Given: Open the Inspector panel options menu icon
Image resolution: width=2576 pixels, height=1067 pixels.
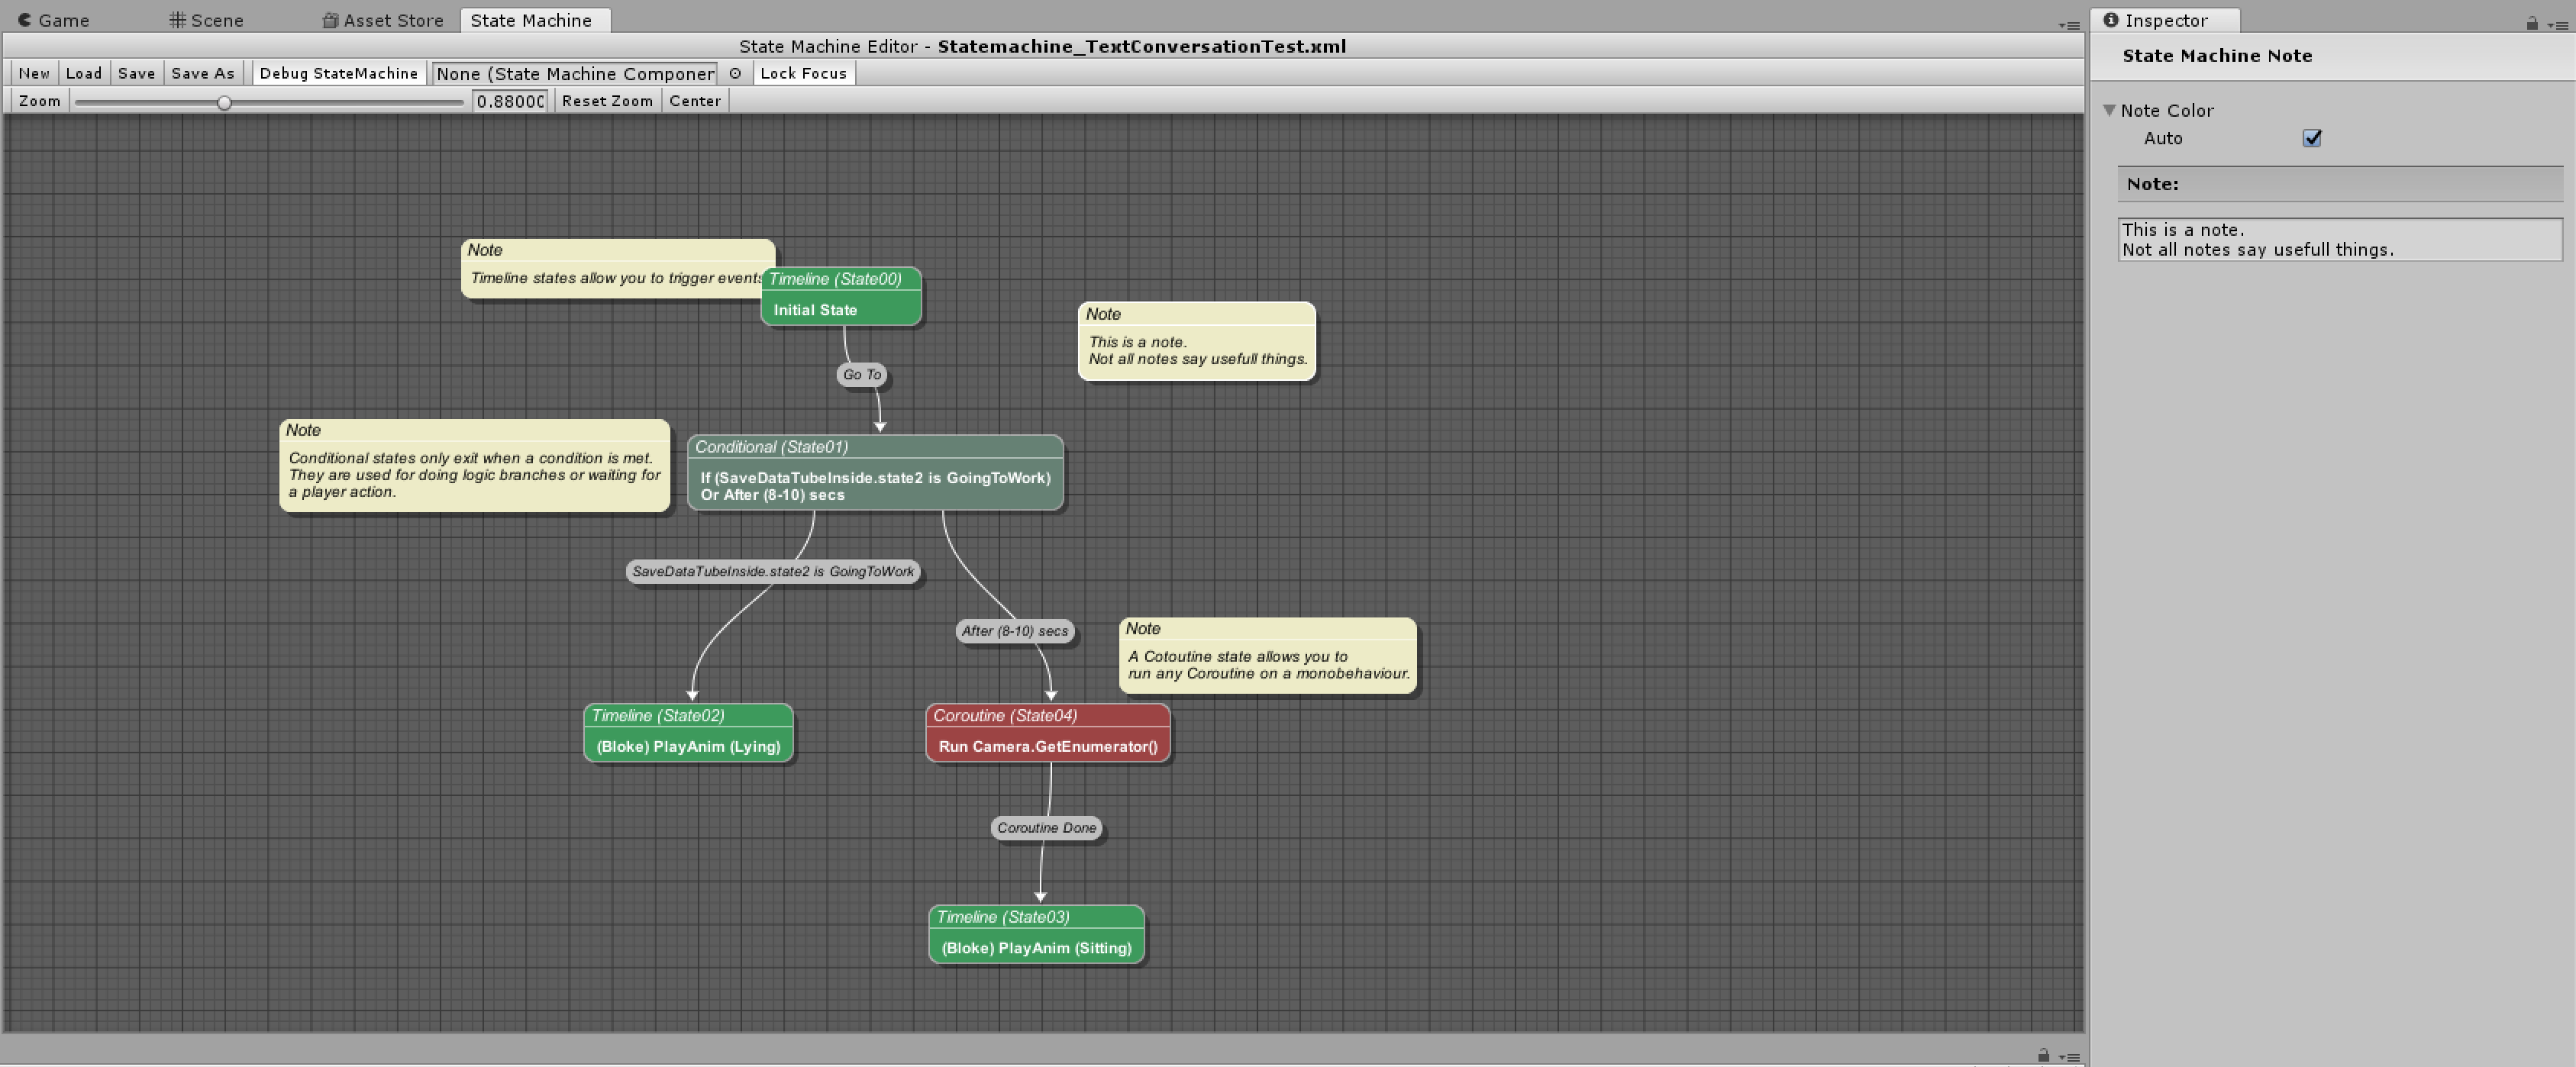Looking at the screenshot, I should pos(2557,25).
